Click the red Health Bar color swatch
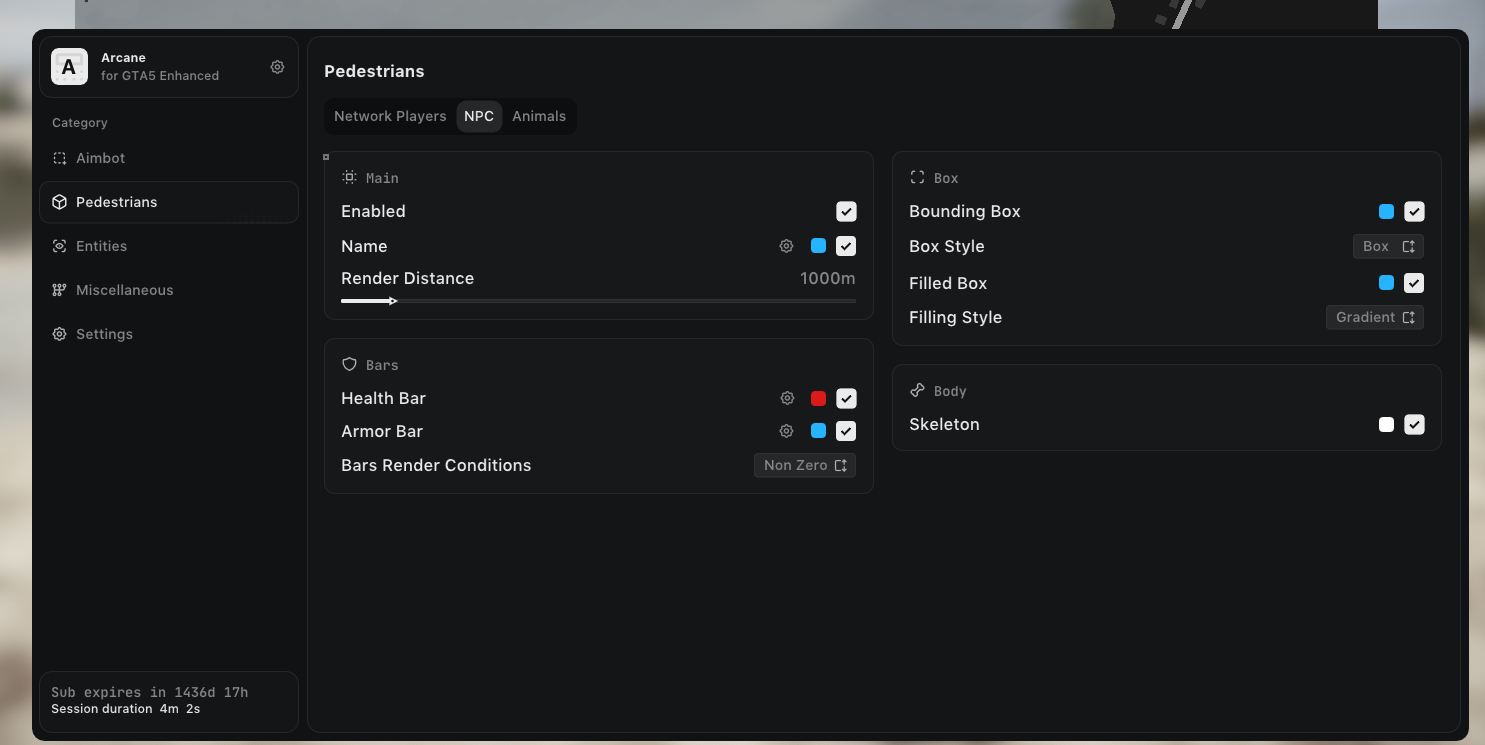 pos(818,398)
